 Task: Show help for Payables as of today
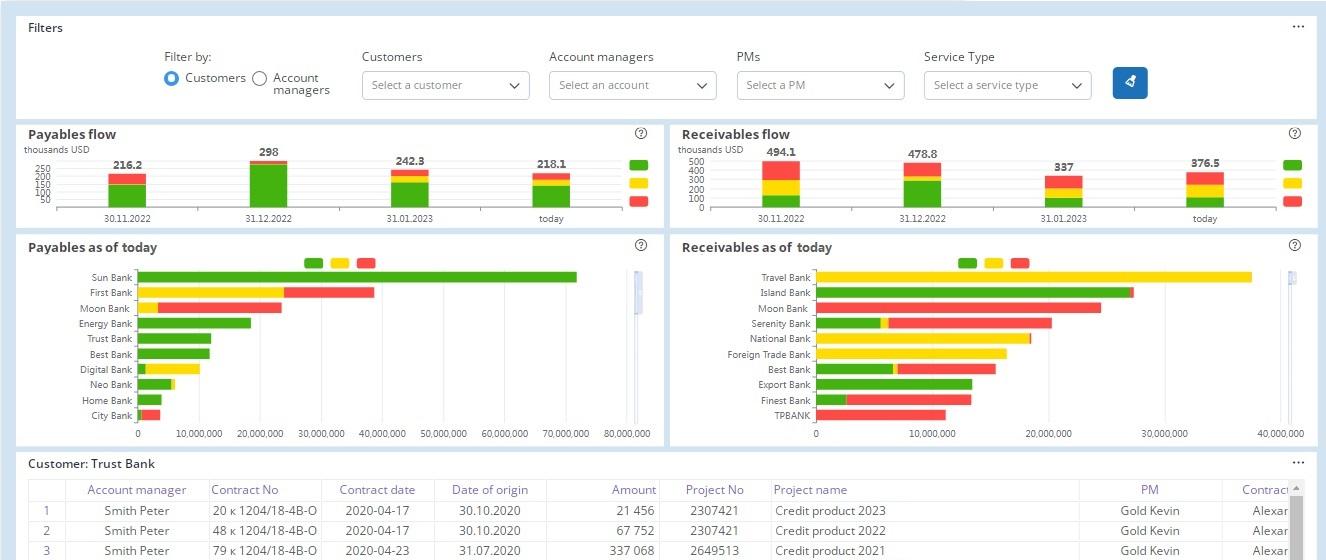[641, 246]
